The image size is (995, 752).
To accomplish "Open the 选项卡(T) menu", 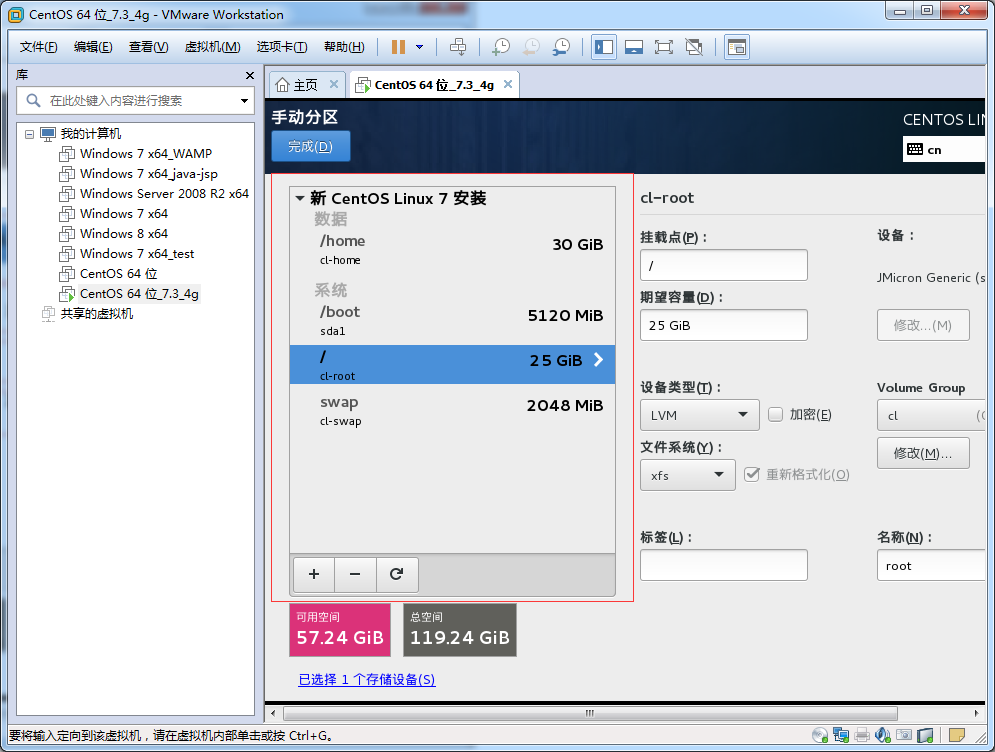I will (x=282, y=47).
